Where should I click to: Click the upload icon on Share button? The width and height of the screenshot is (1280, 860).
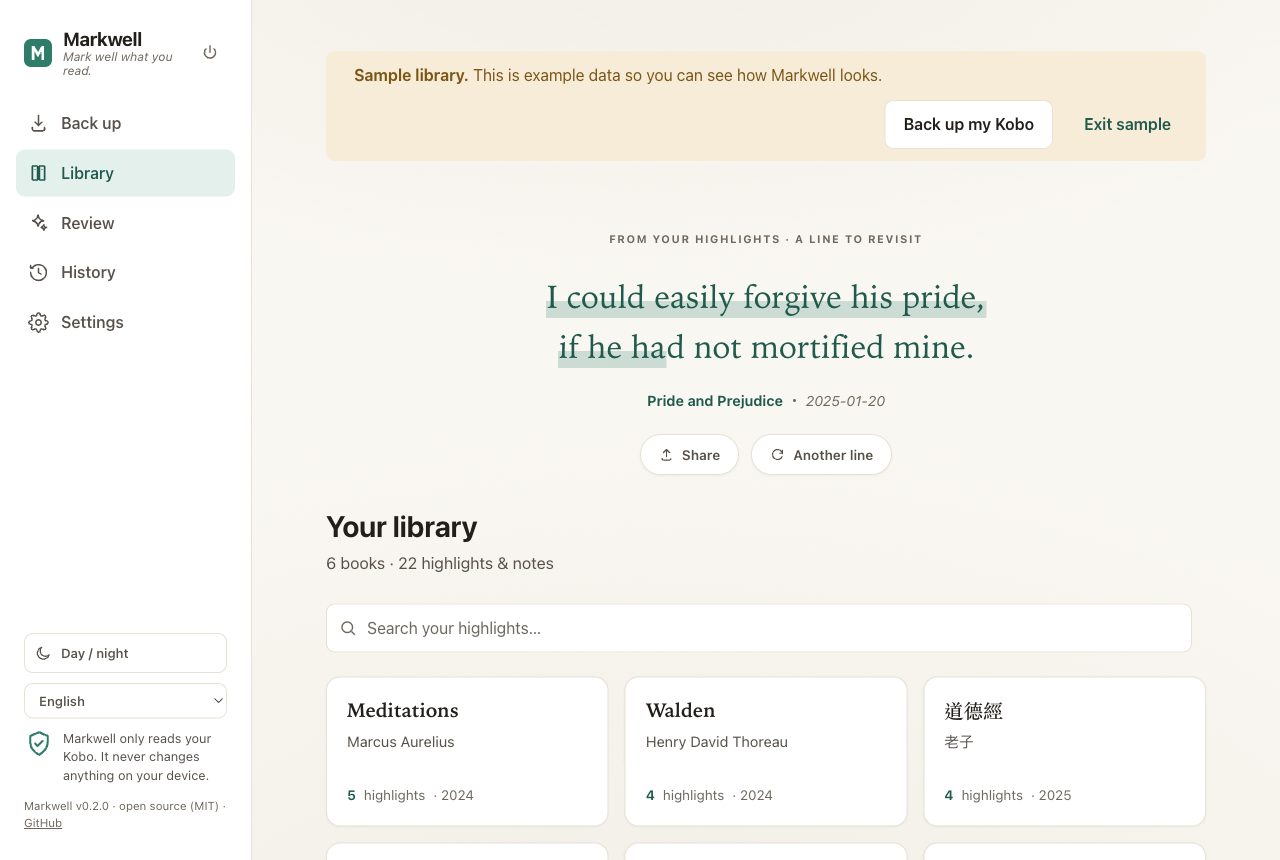(x=666, y=455)
